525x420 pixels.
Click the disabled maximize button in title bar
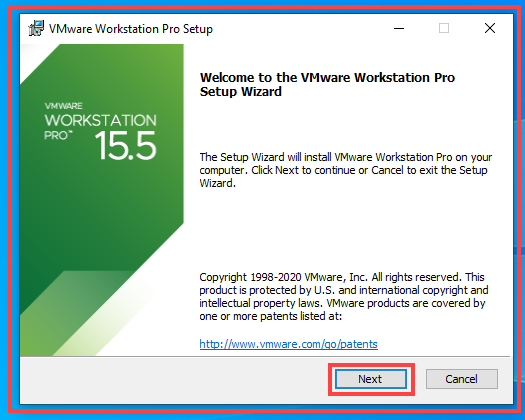click(444, 28)
